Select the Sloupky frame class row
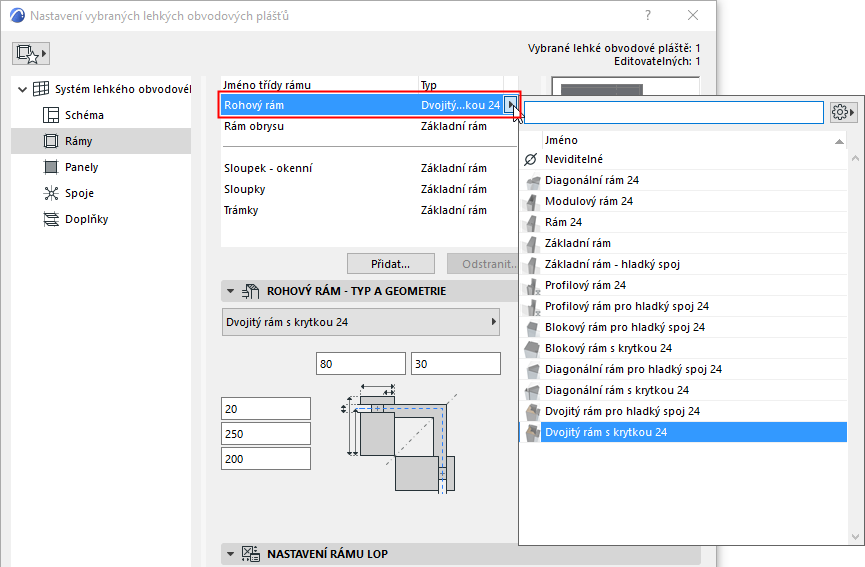Viewport: 865px width, 567px height. click(369, 189)
